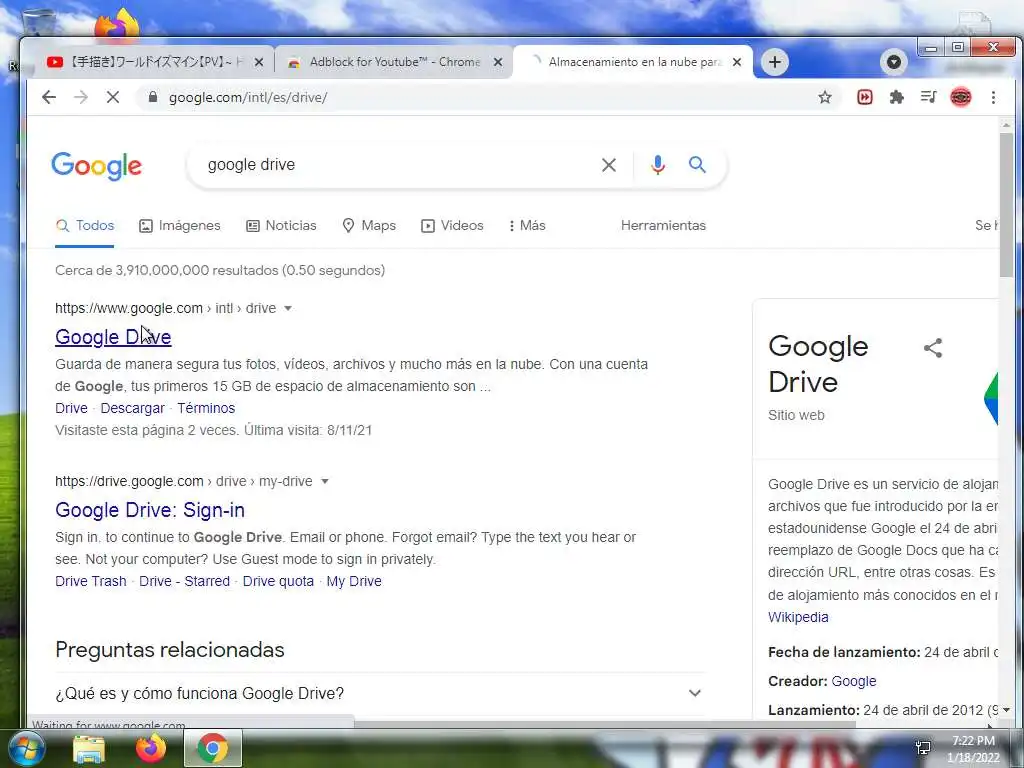Go back to the previous page

[49, 97]
